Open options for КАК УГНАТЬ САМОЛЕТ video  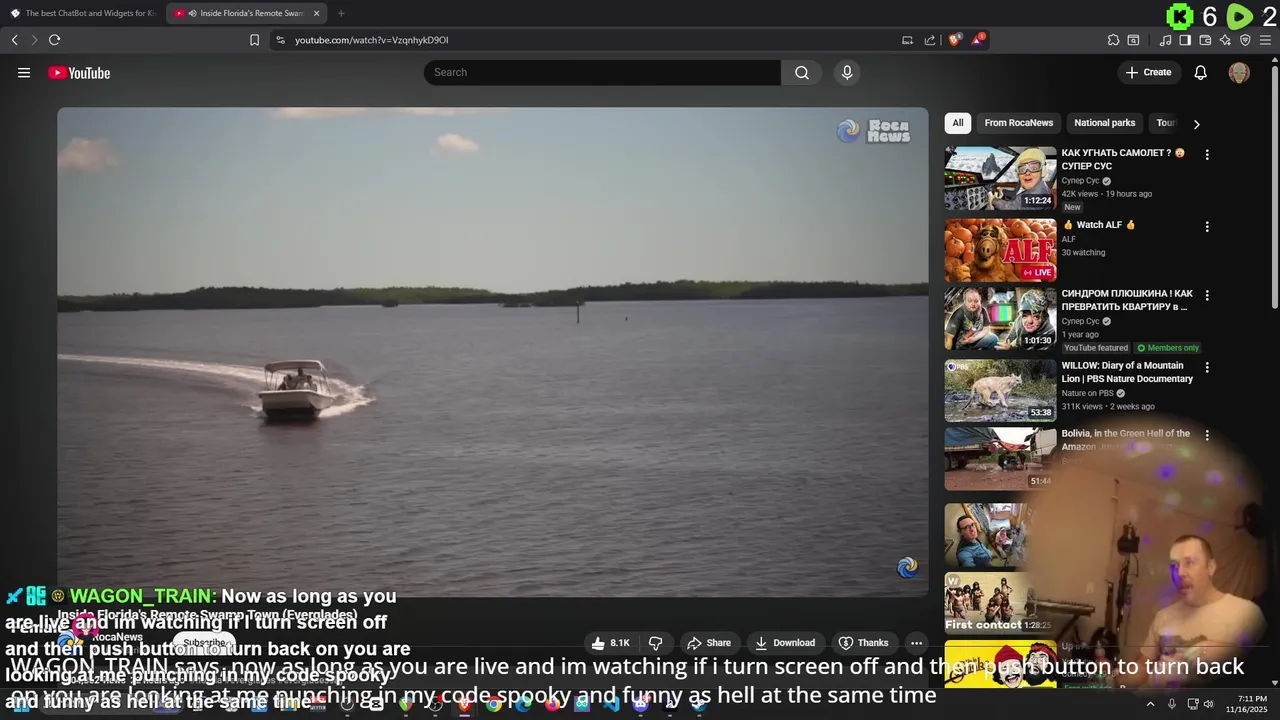pos(1207,155)
